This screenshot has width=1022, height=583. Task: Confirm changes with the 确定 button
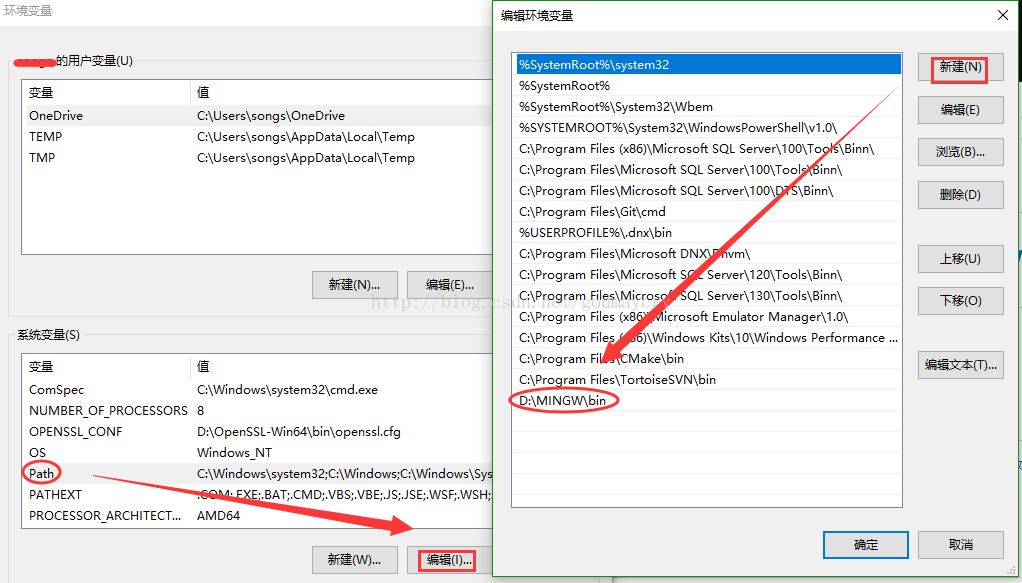(864, 544)
